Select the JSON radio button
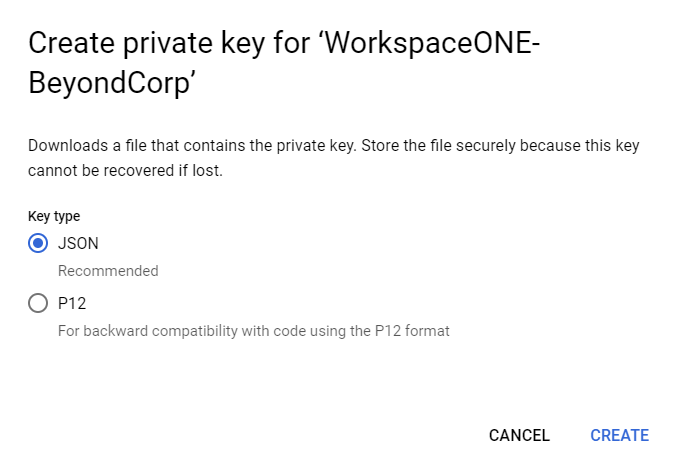The image size is (680, 472). tap(38, 243)
